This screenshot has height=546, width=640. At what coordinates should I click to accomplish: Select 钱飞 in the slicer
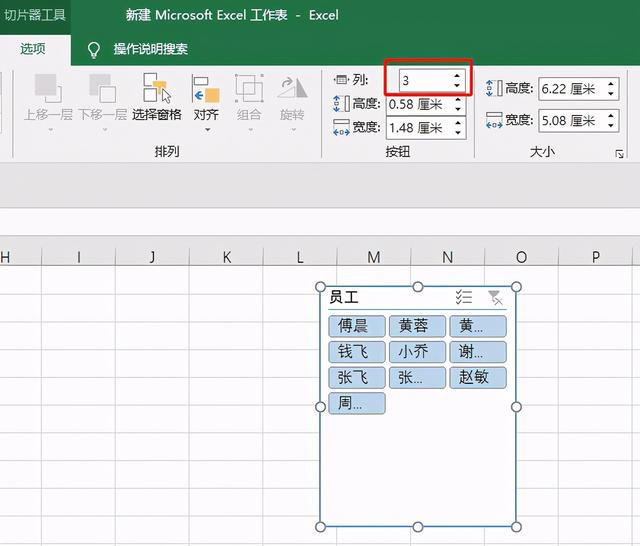(x=357, y=351)
